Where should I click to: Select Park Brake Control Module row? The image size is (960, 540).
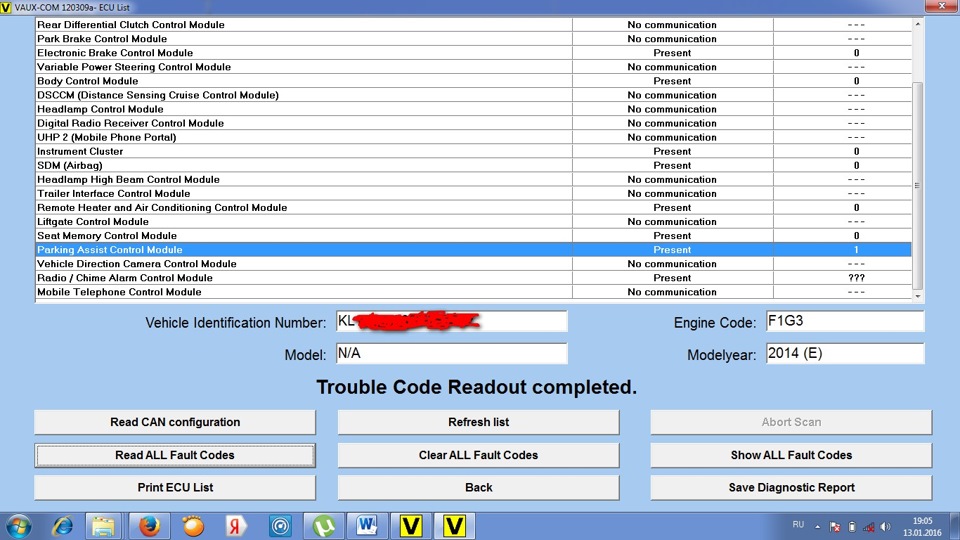473,39
